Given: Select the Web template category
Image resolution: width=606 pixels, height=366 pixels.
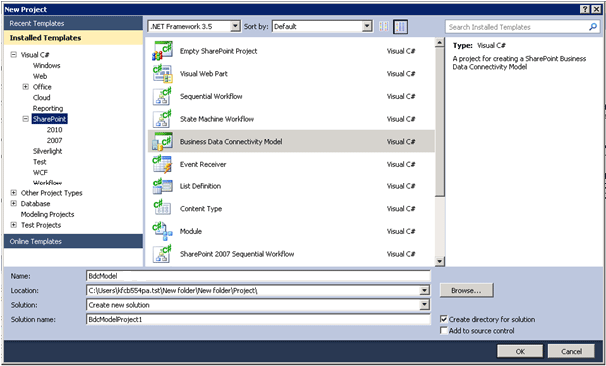Looking at the screenshot, I should [40, 76].
